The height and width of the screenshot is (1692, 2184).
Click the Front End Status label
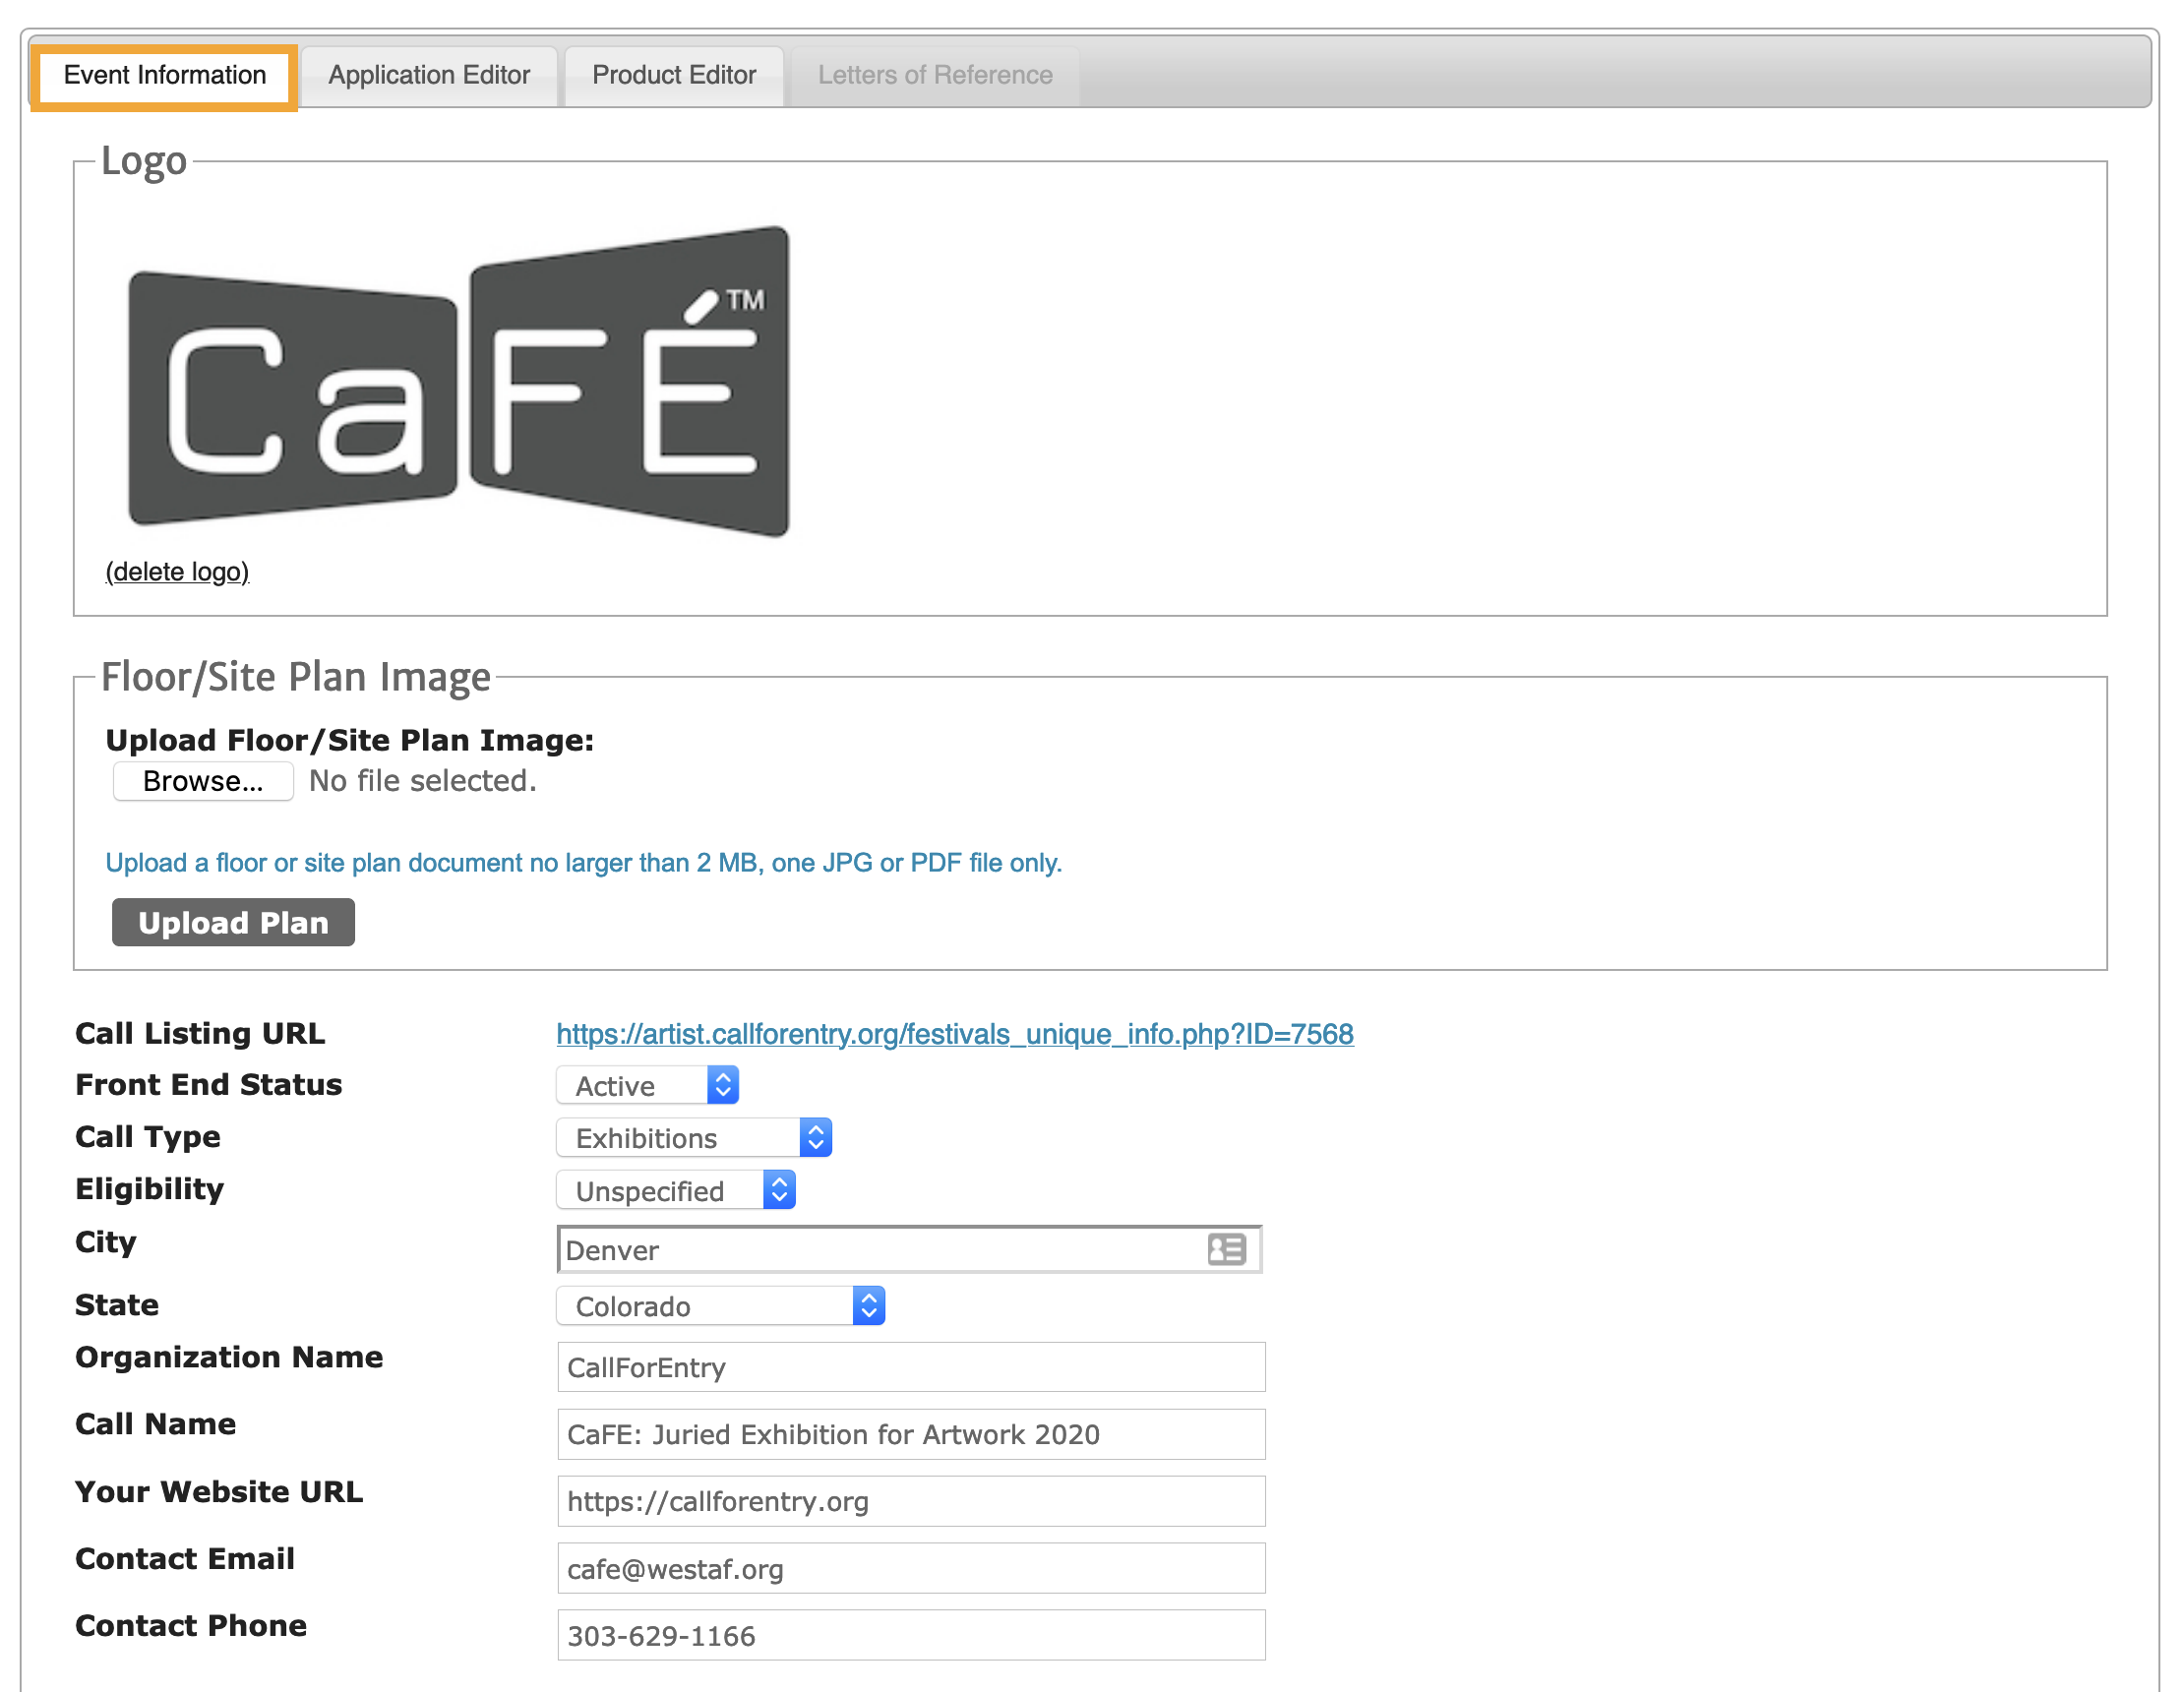click(209, 1085)
